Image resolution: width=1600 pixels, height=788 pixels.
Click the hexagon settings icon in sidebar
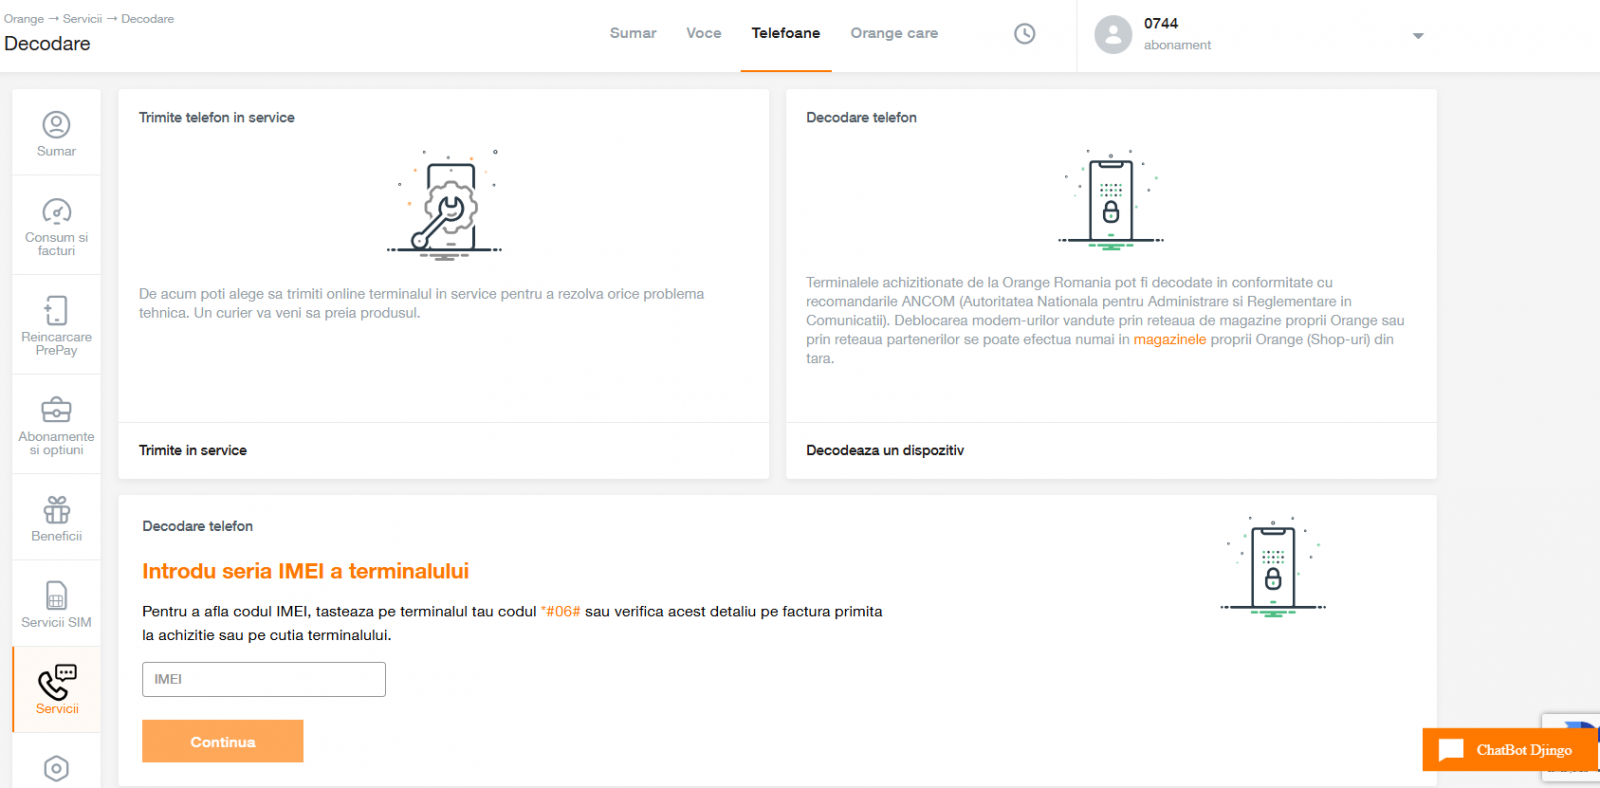(x=56, y=768)
